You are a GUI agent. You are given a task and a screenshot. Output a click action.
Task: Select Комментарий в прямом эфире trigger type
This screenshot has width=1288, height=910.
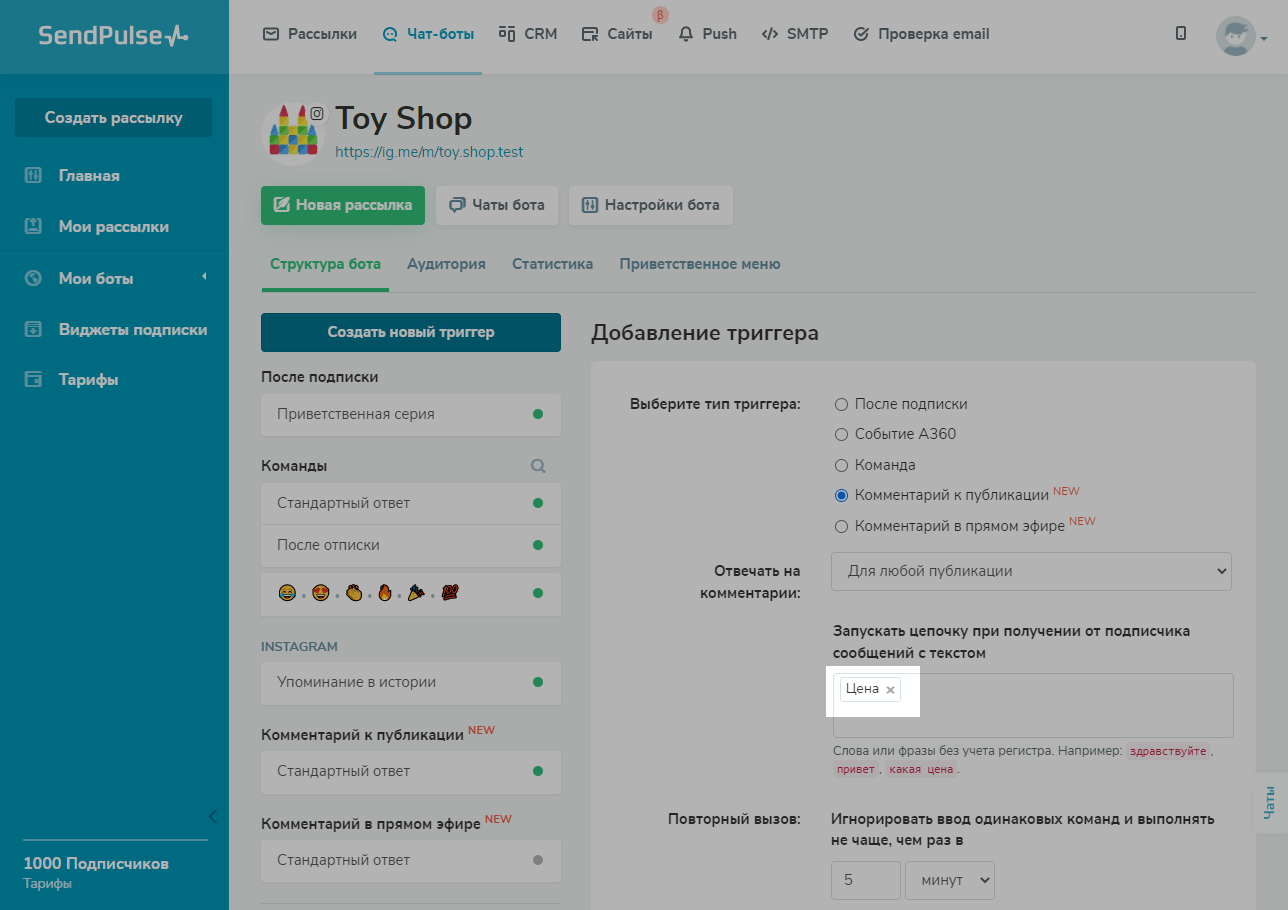pos(841,526)
